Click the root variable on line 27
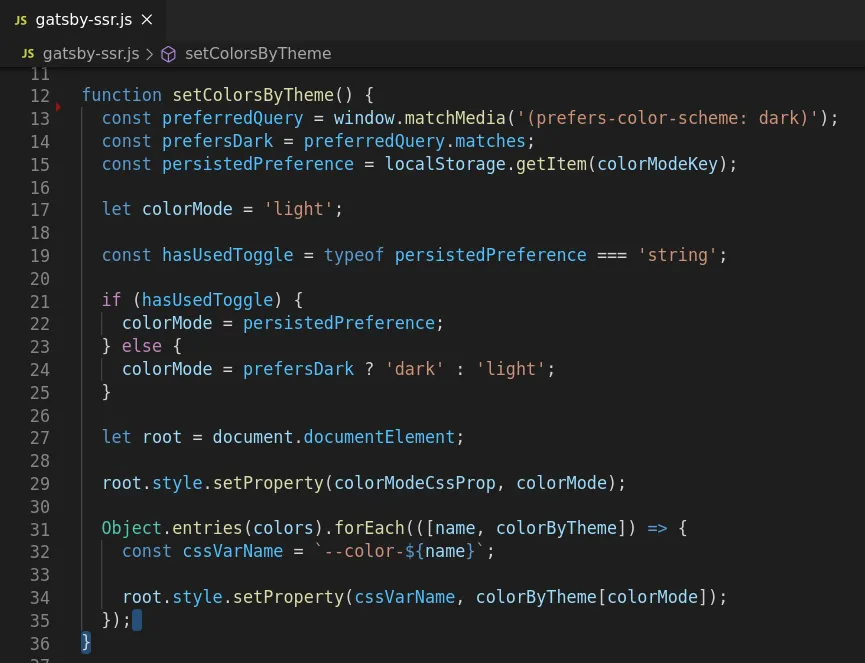The width and height of the screenshot is (865, 663). (162, 437)
